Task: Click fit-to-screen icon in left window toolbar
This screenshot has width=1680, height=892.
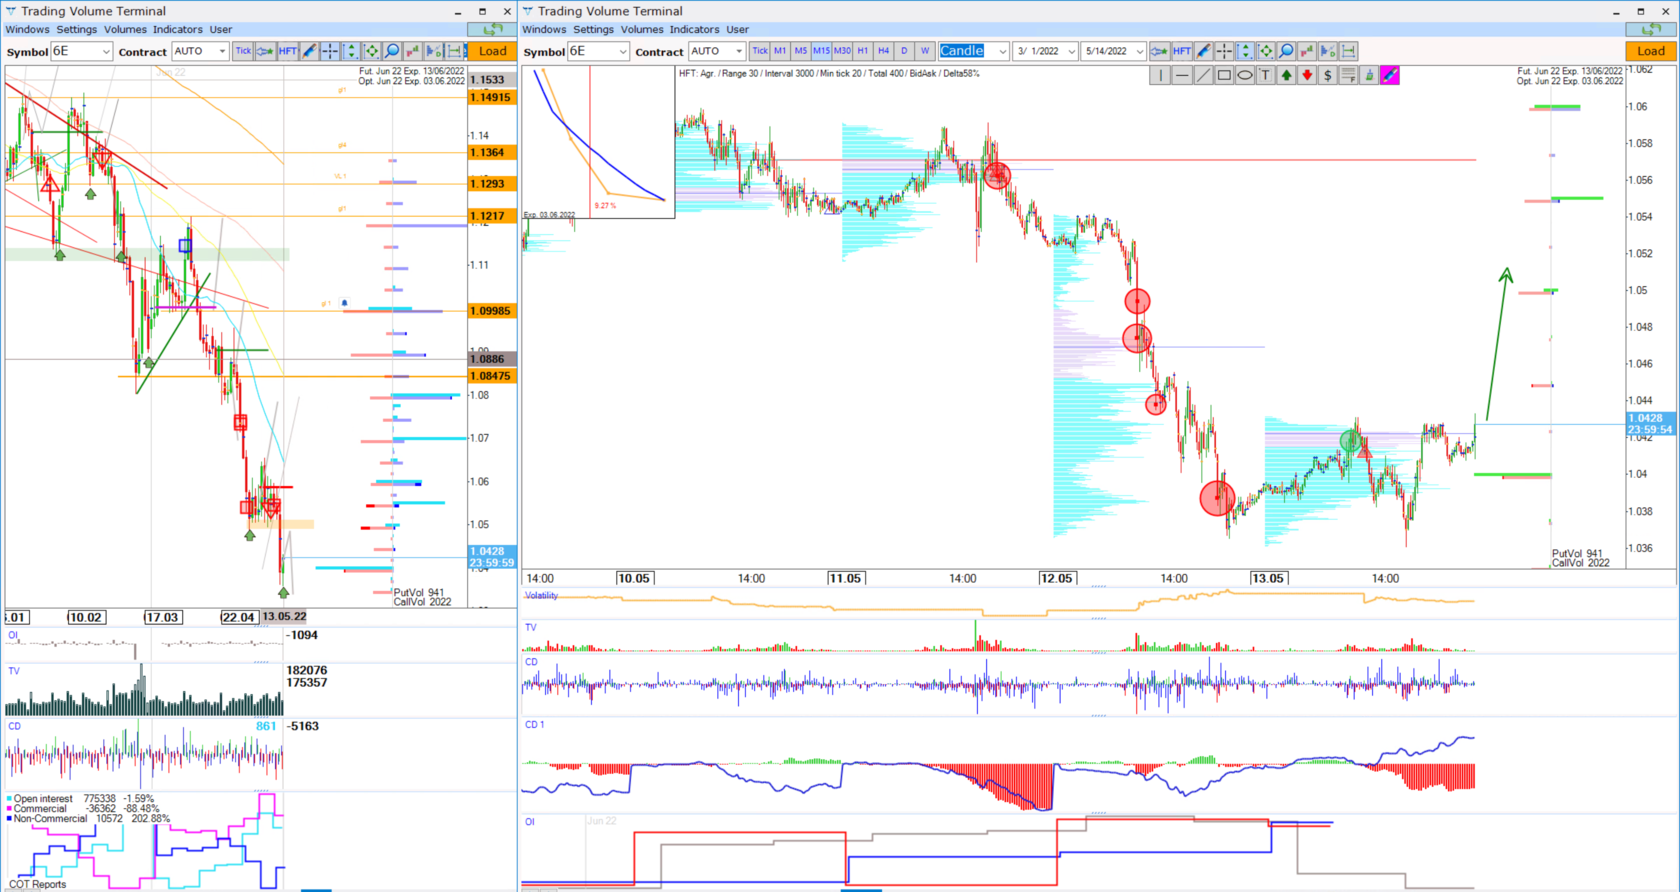Action: tap(372, 51)
